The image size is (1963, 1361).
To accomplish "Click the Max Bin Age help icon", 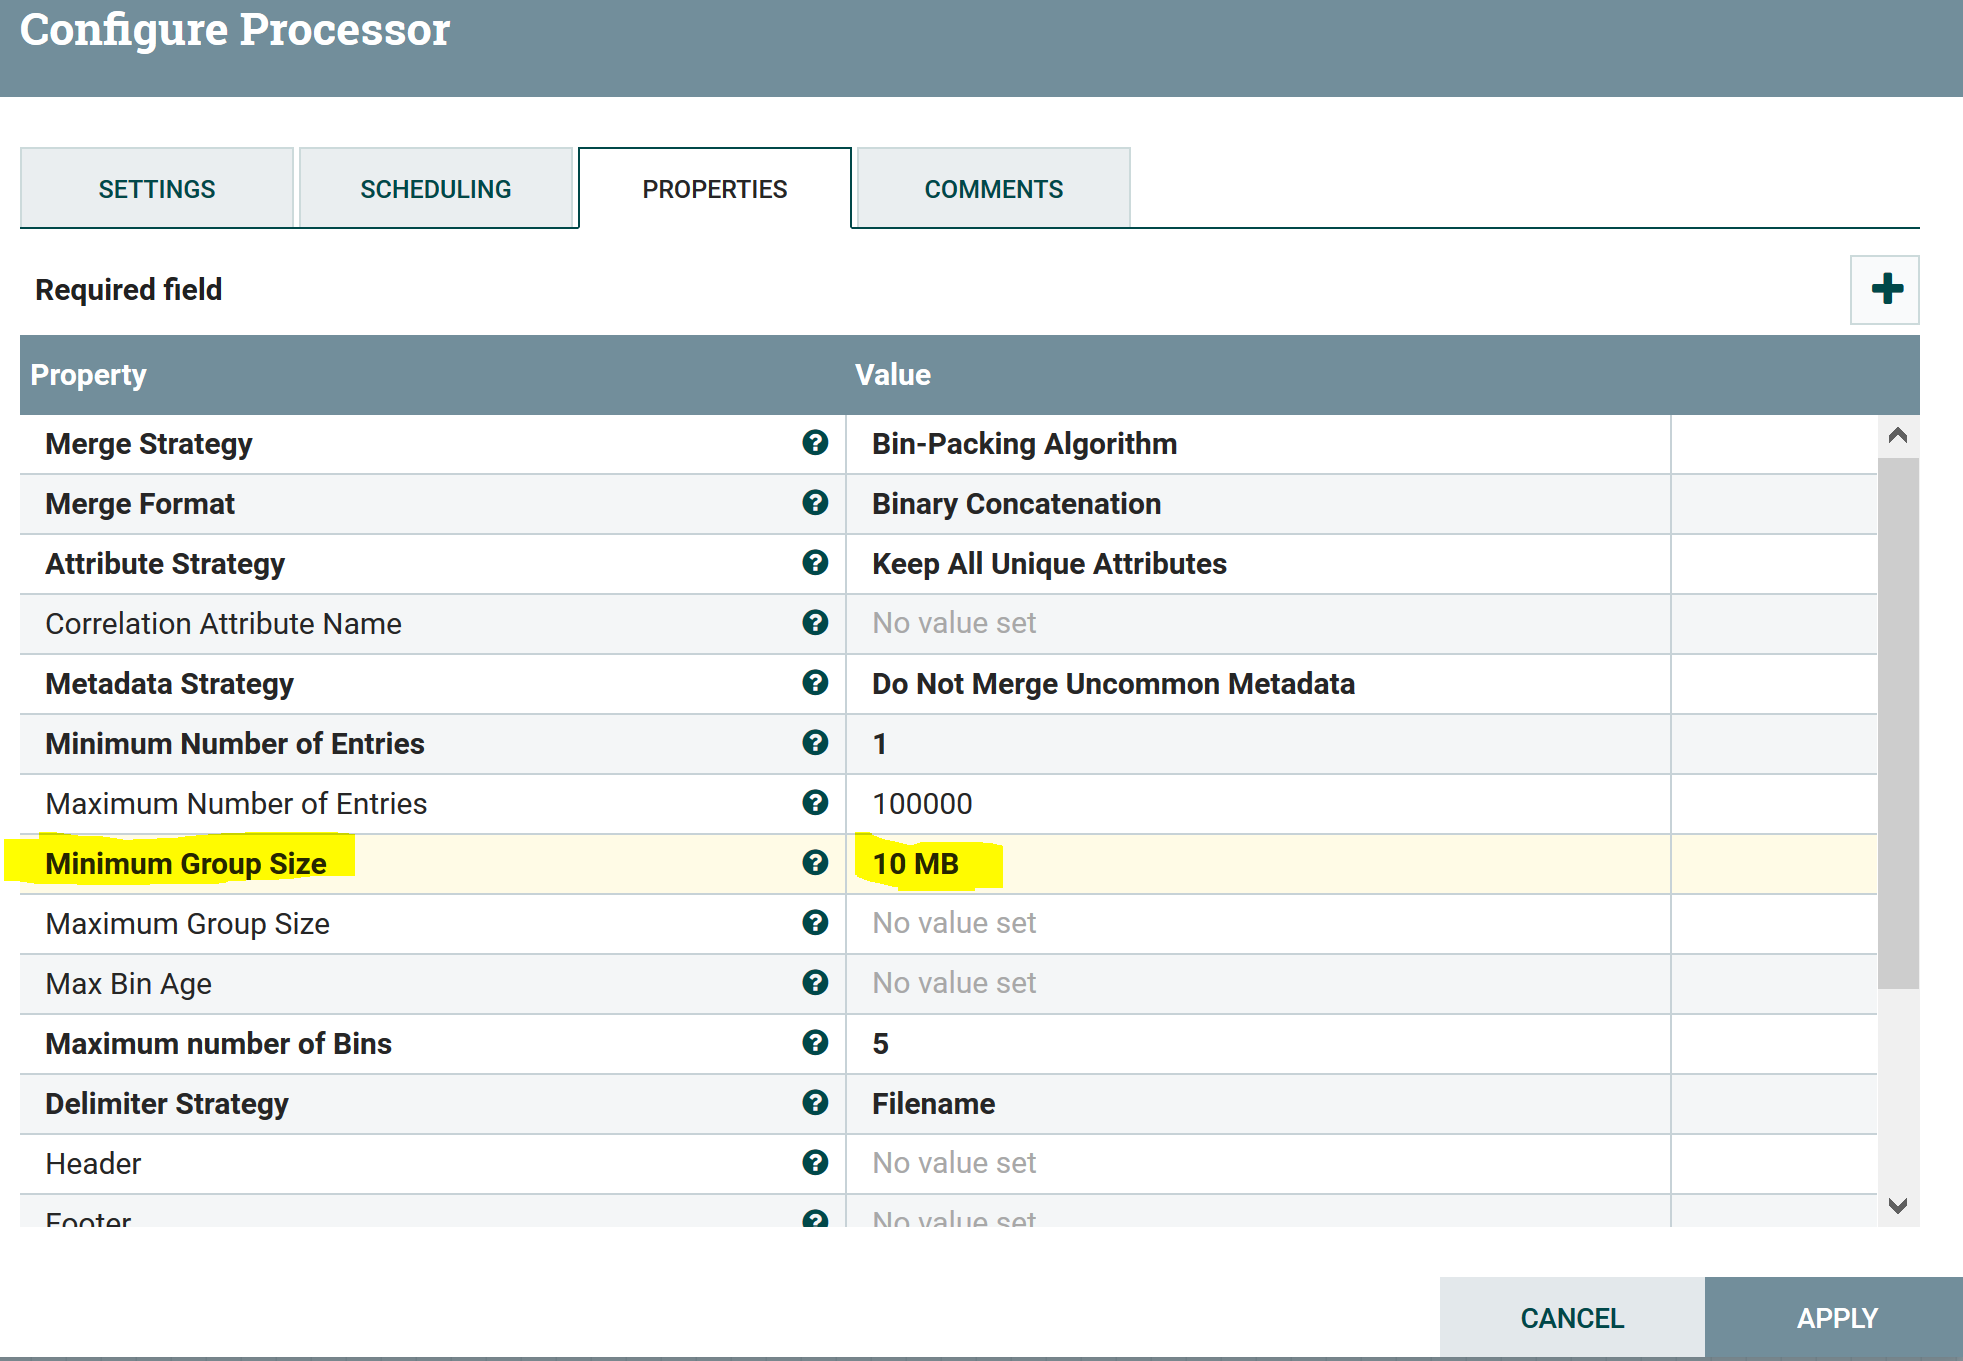I will [x=816, y=983].
